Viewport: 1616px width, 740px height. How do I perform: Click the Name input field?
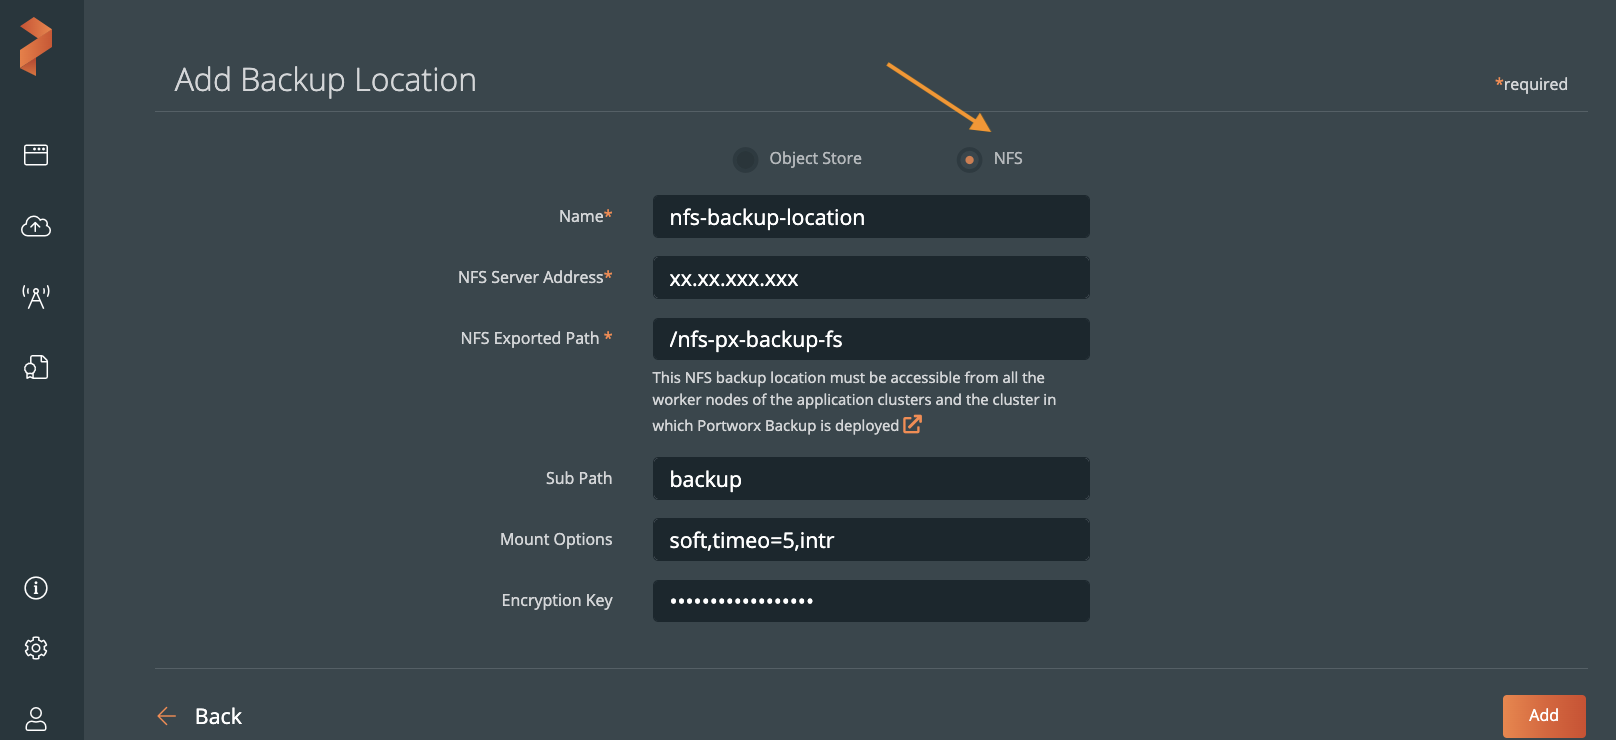click(870, 217)
